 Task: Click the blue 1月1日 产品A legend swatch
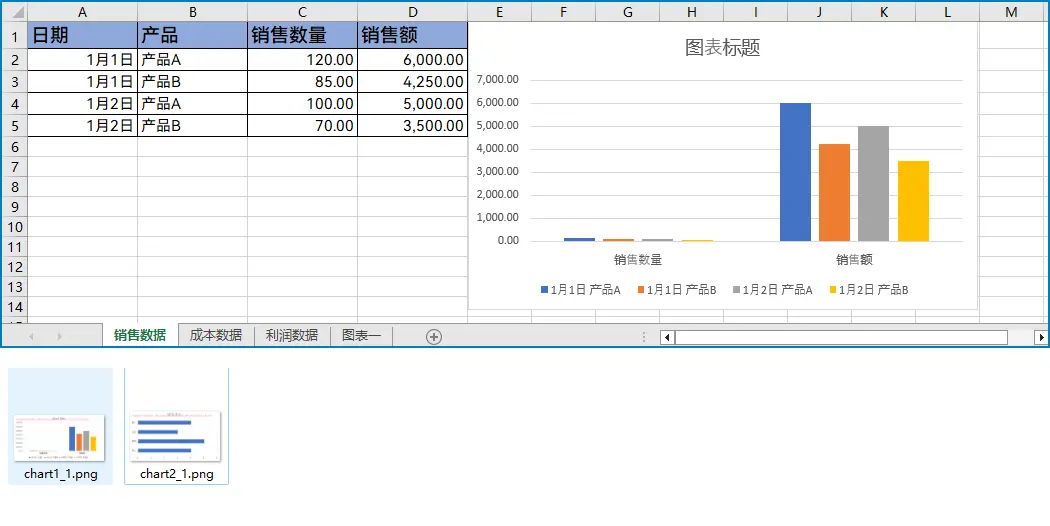click(544, 290)
